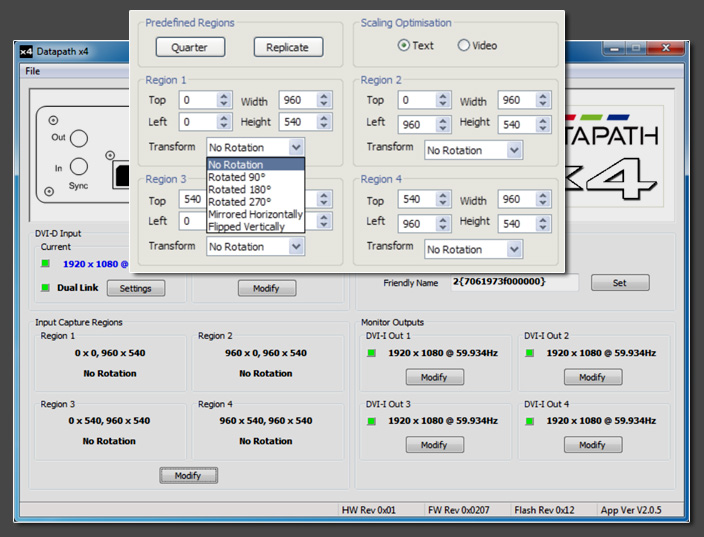Open the File menu
The image size is (704, 537).
click(33, 71)
